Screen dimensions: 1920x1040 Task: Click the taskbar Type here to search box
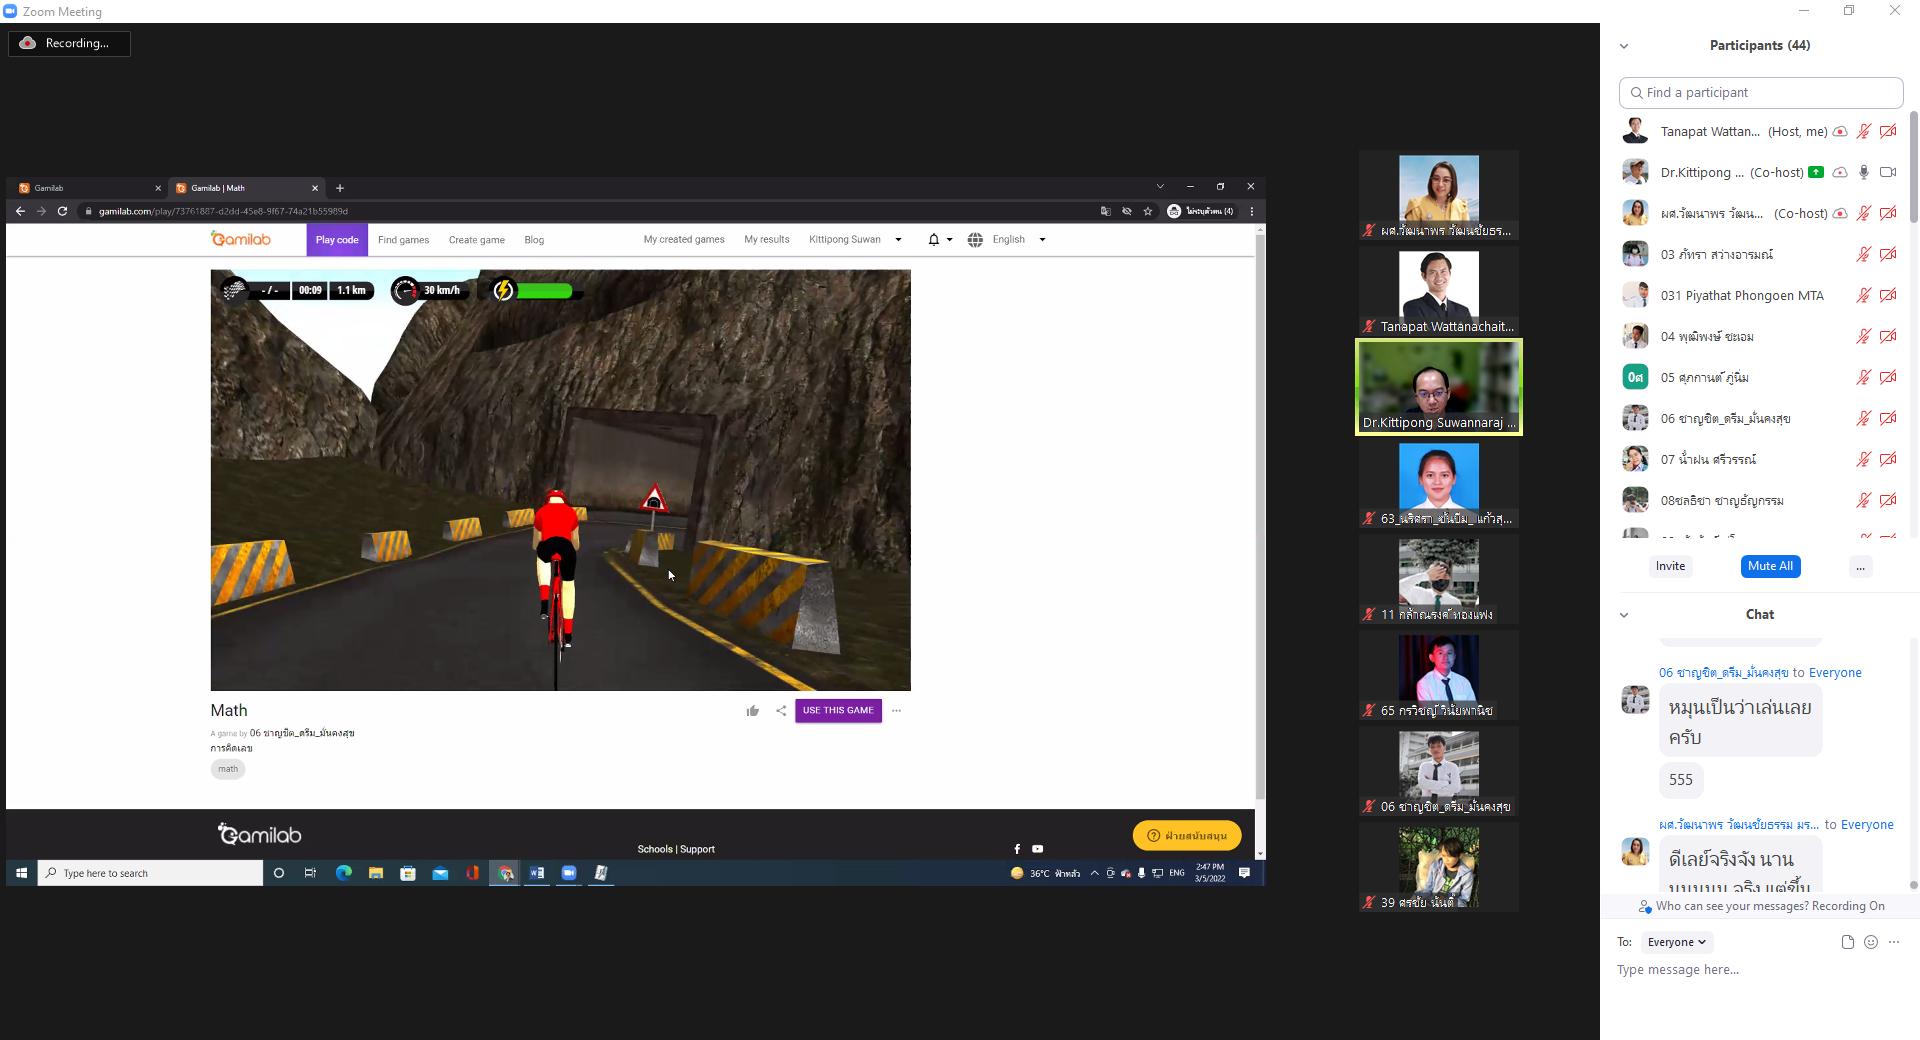click(x=151, y=873)
